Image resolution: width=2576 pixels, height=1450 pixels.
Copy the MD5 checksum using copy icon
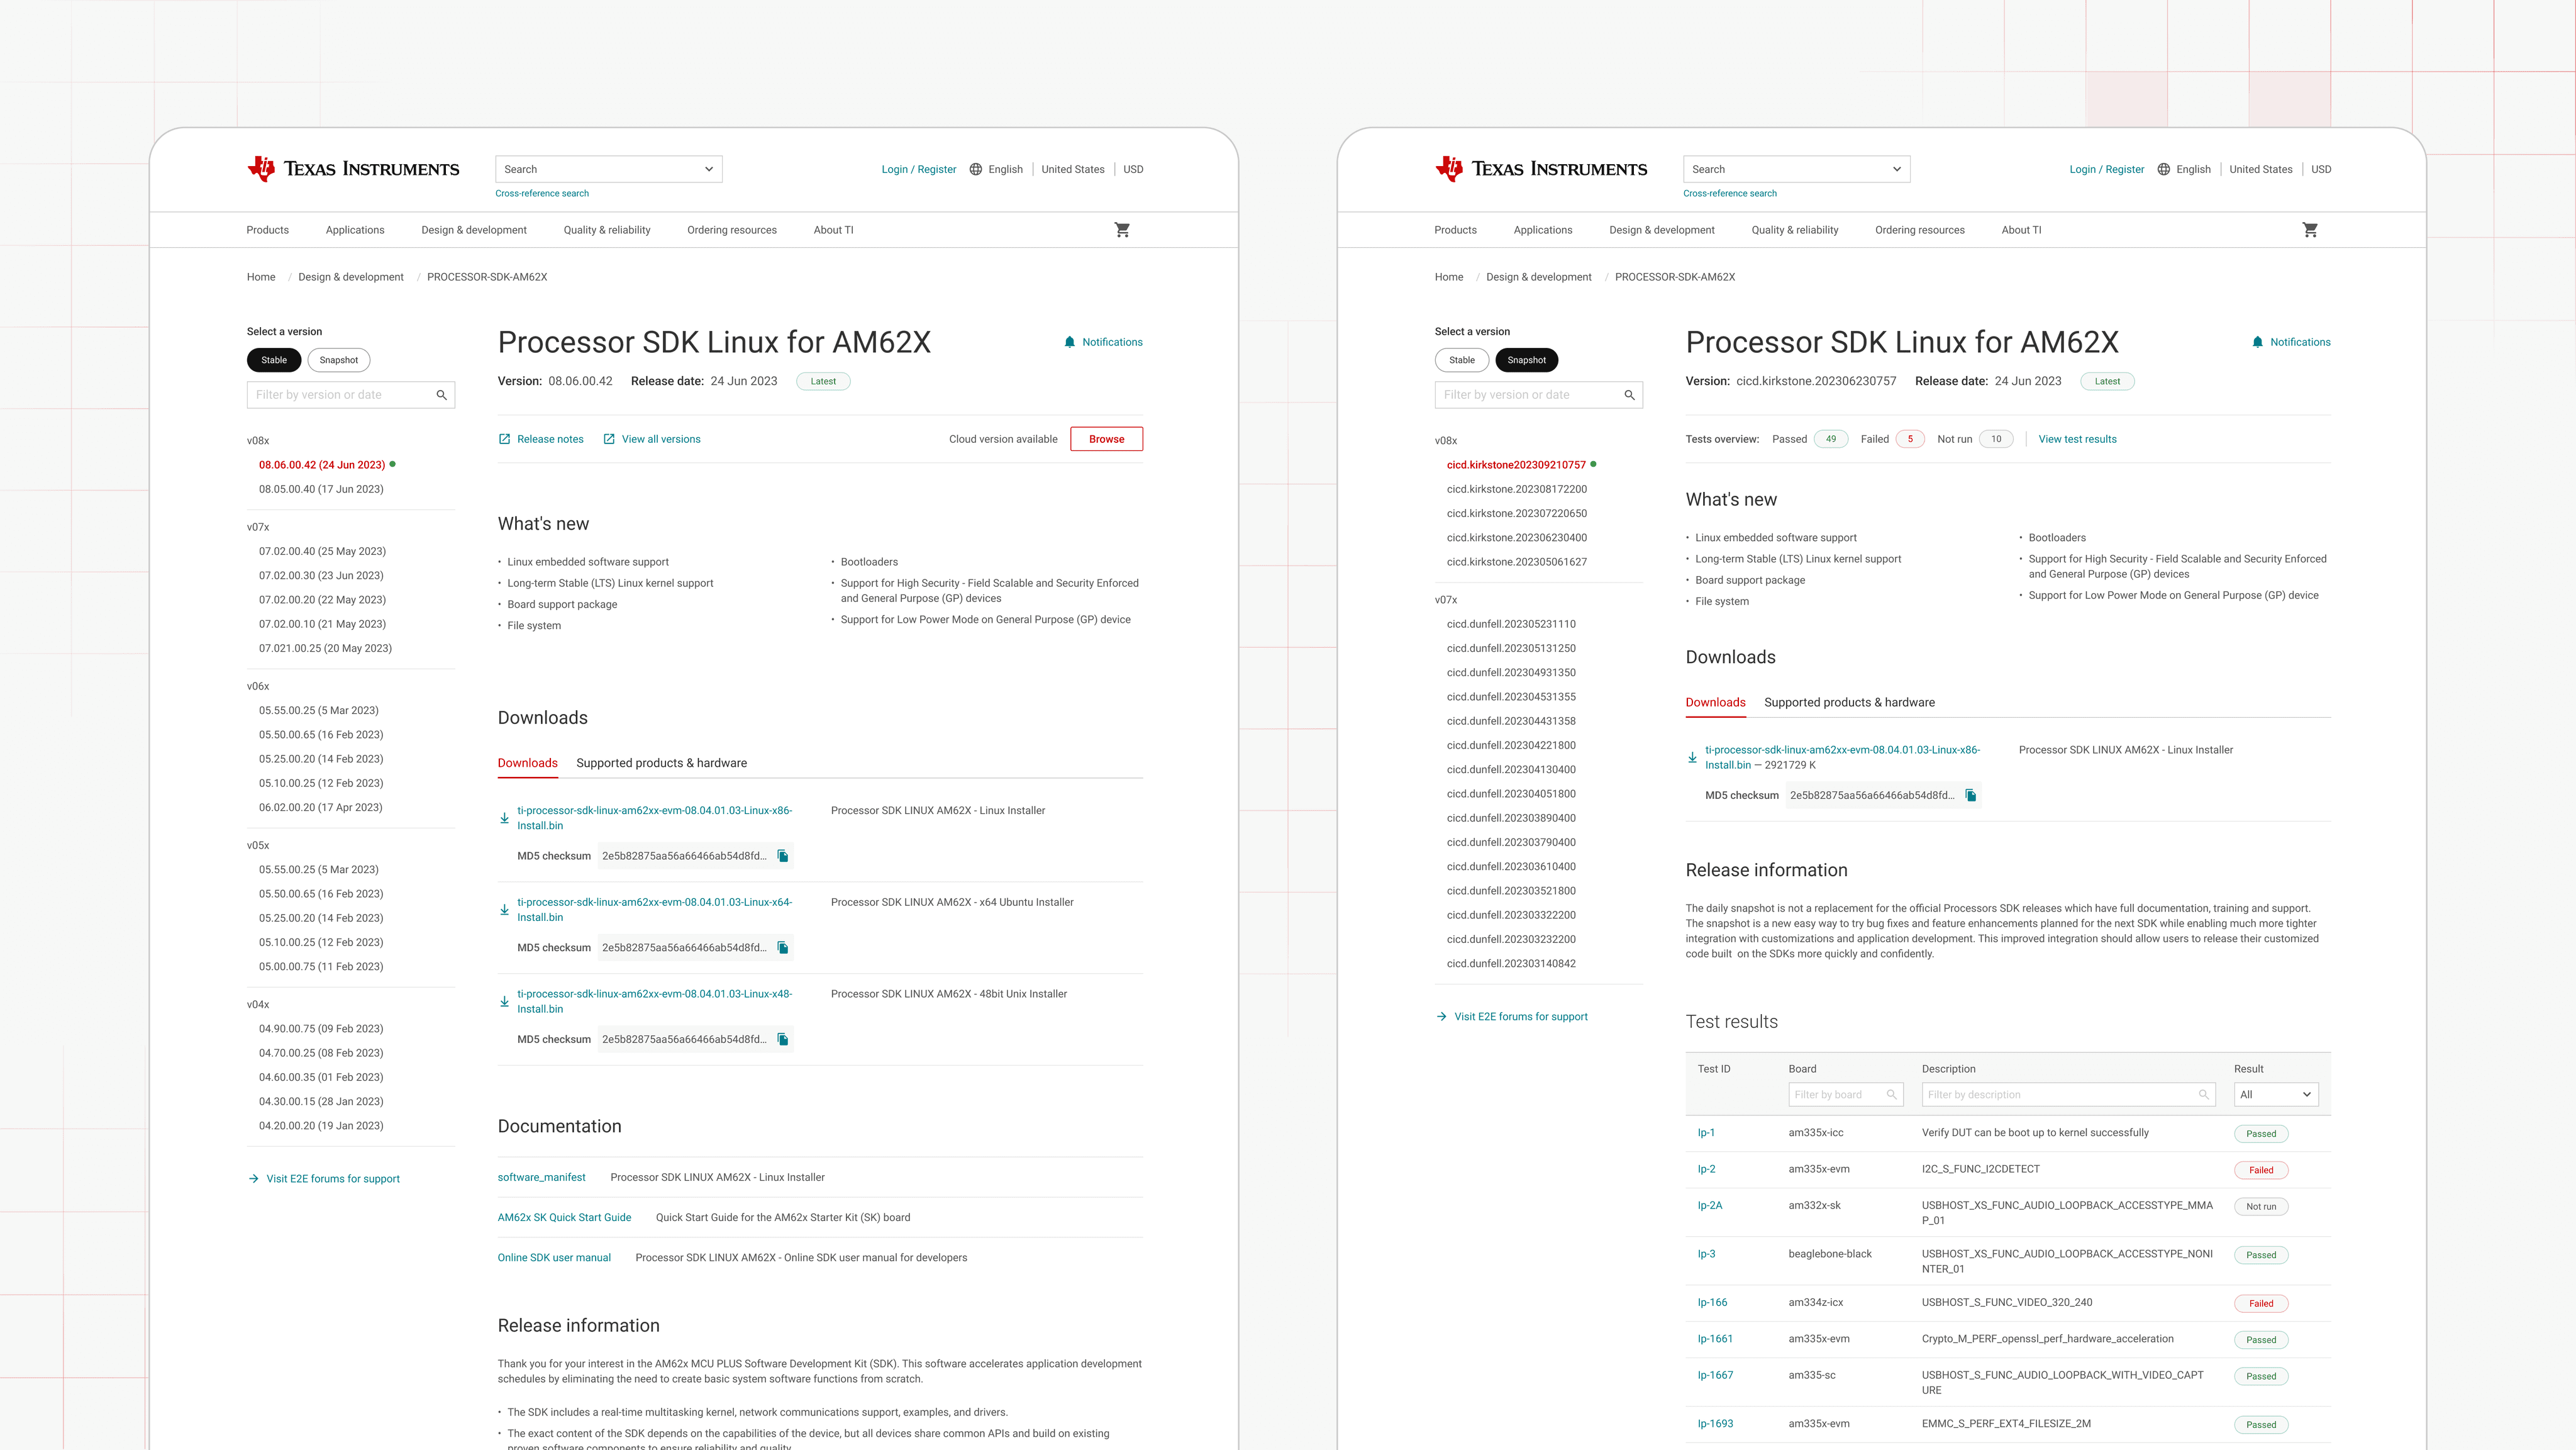pos(783,855)
